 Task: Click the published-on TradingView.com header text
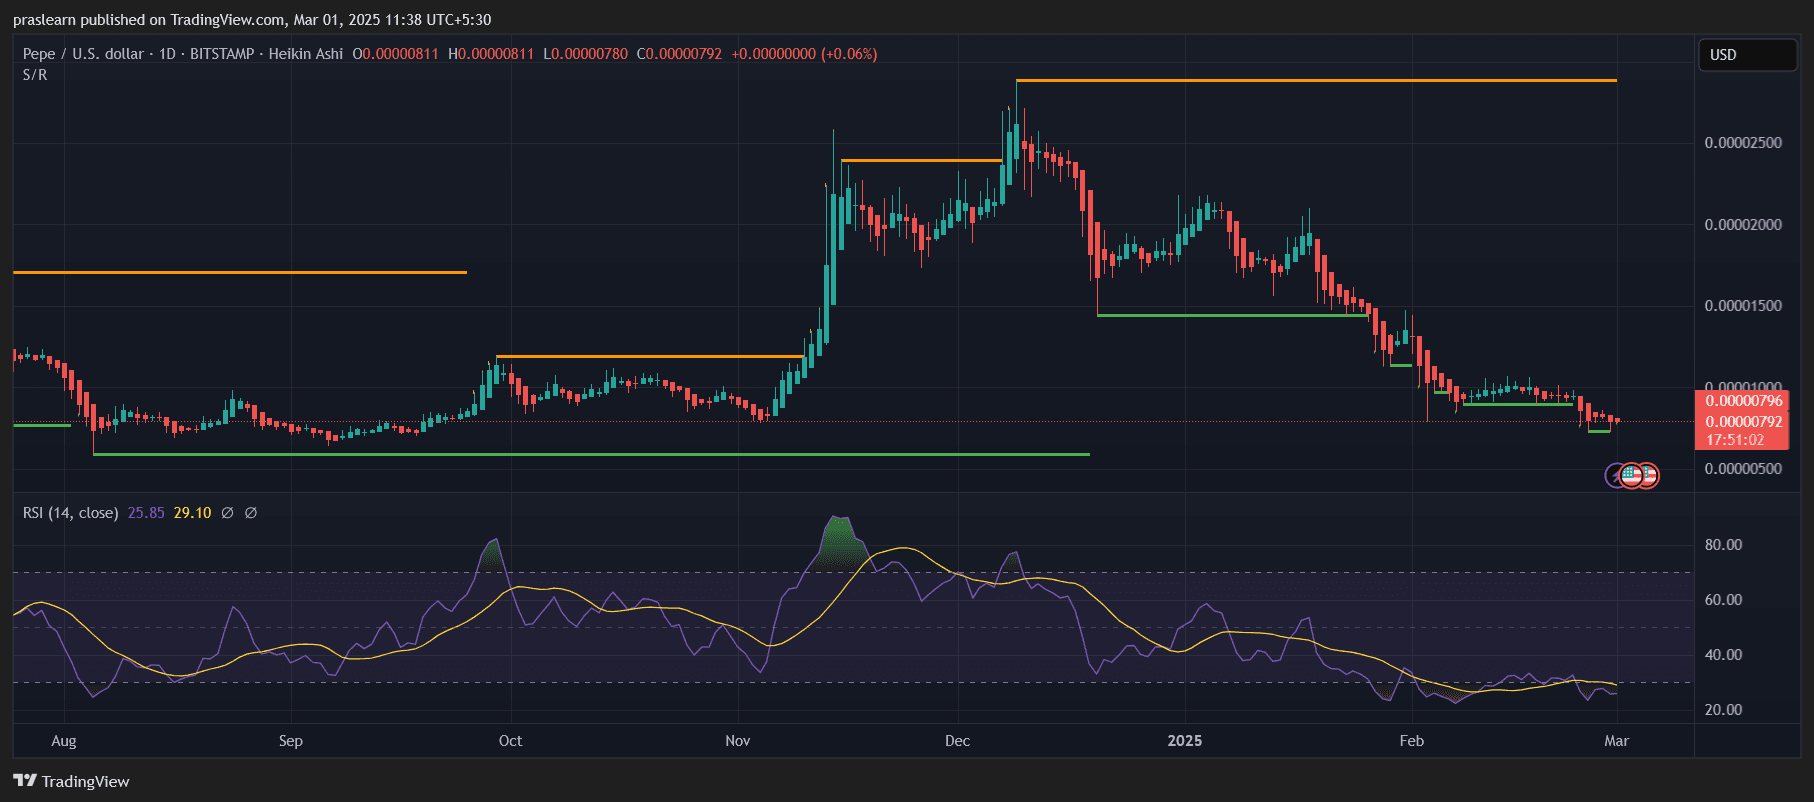(x=252, y=20)
